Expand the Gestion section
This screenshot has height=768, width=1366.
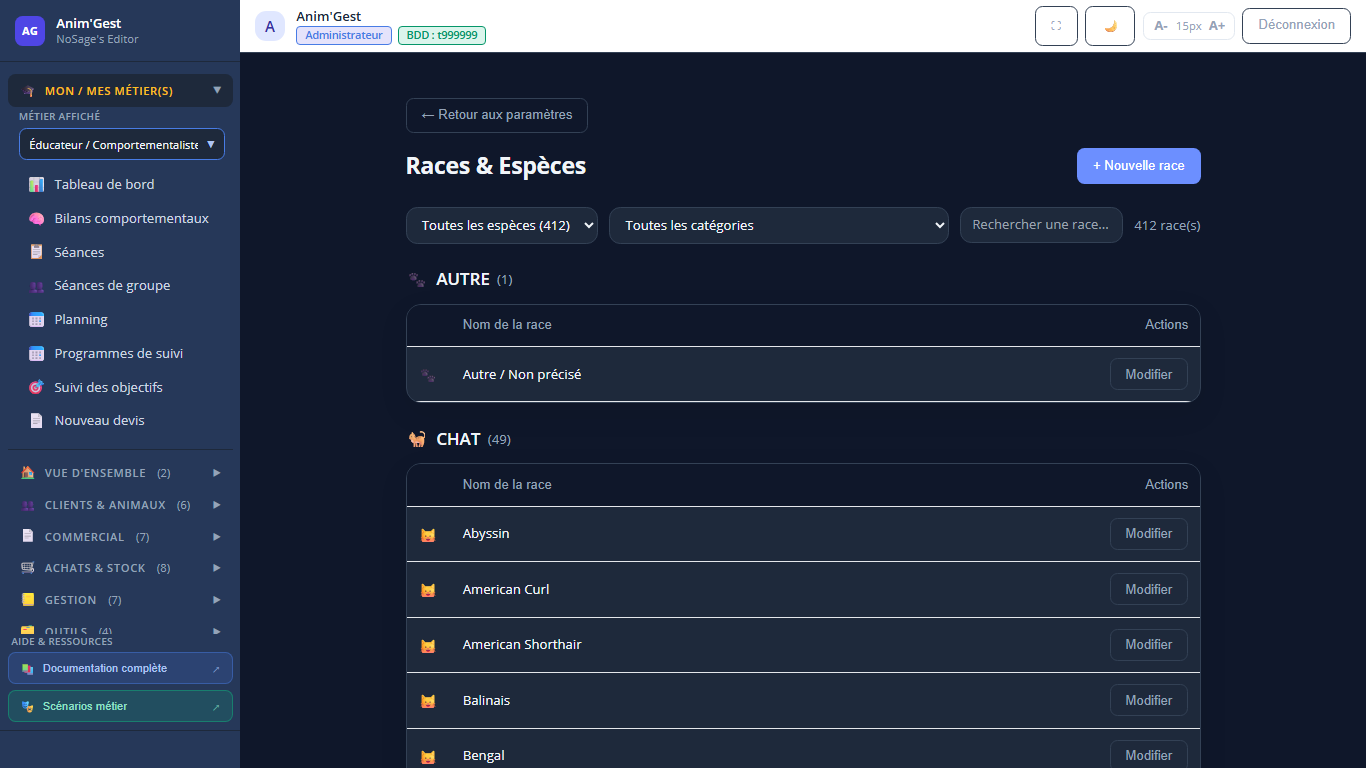(120, 600)
